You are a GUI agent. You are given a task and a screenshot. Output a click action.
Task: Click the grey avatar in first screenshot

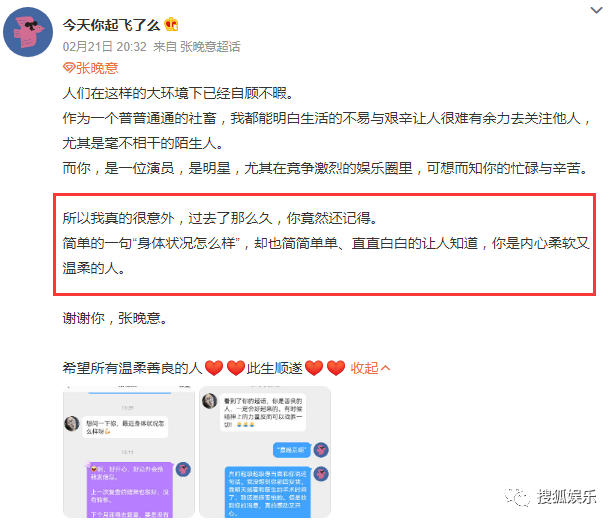[x=72, y=424]
